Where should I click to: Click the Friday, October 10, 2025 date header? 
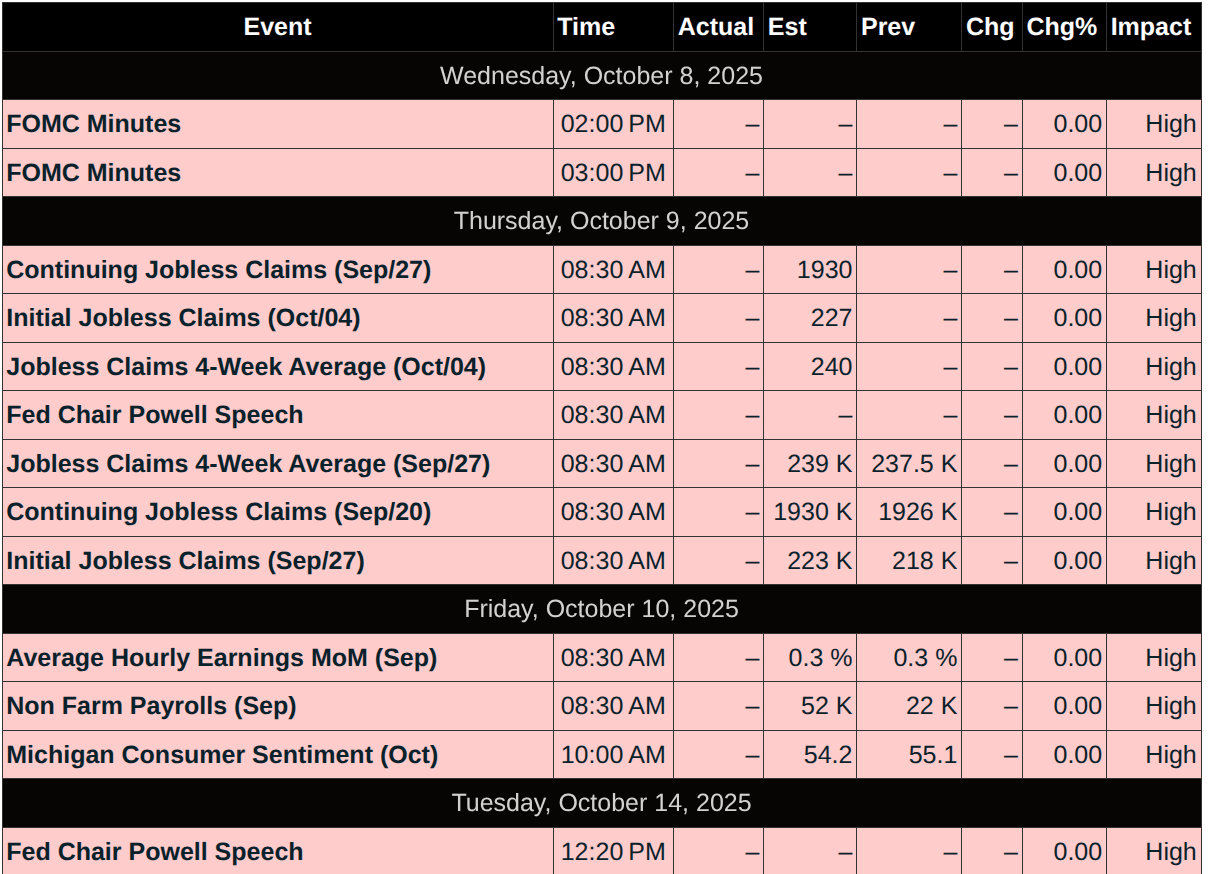click(601, 609)
